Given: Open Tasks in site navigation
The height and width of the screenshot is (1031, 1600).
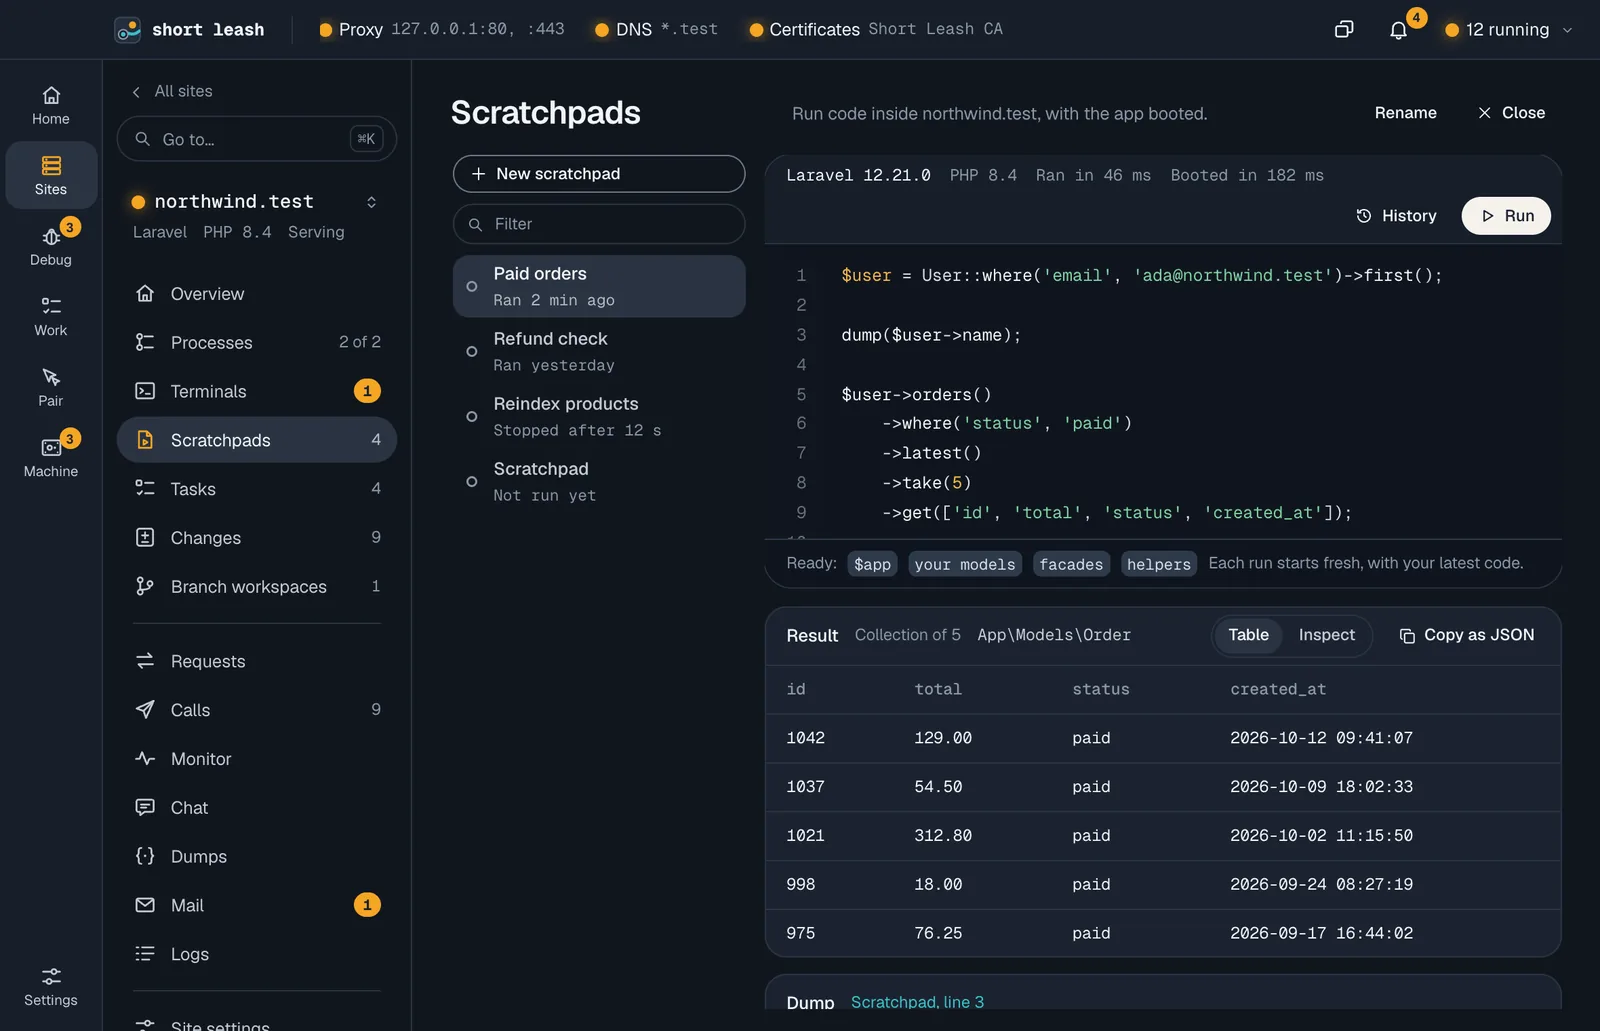Looking at the screenshot, I should point(257,489).
